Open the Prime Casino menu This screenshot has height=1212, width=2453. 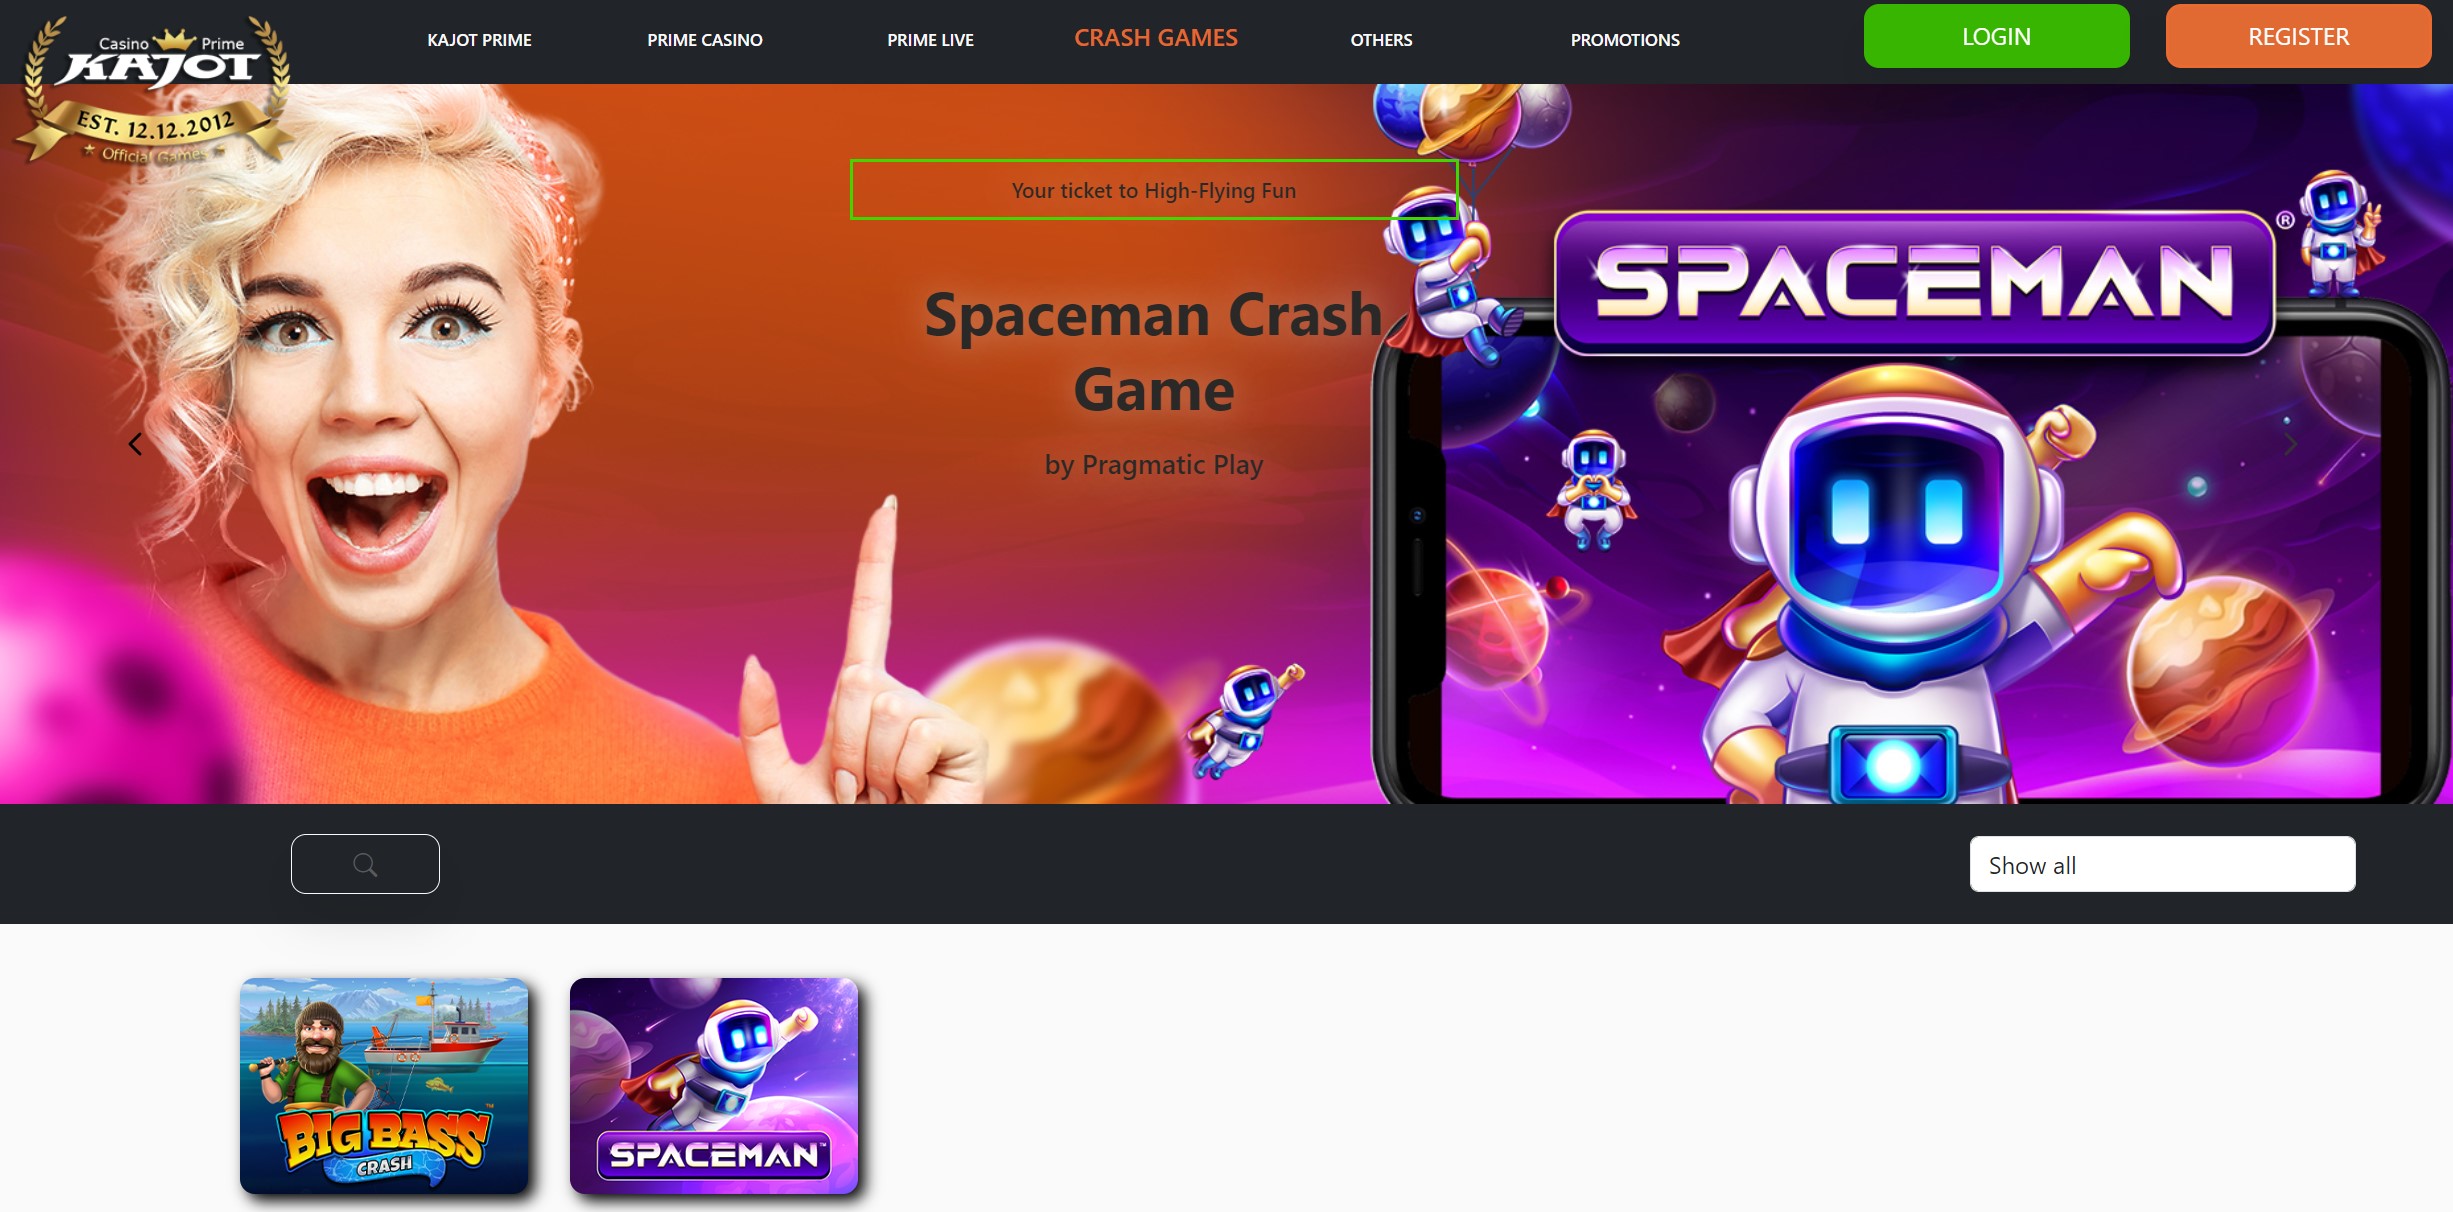704,40
